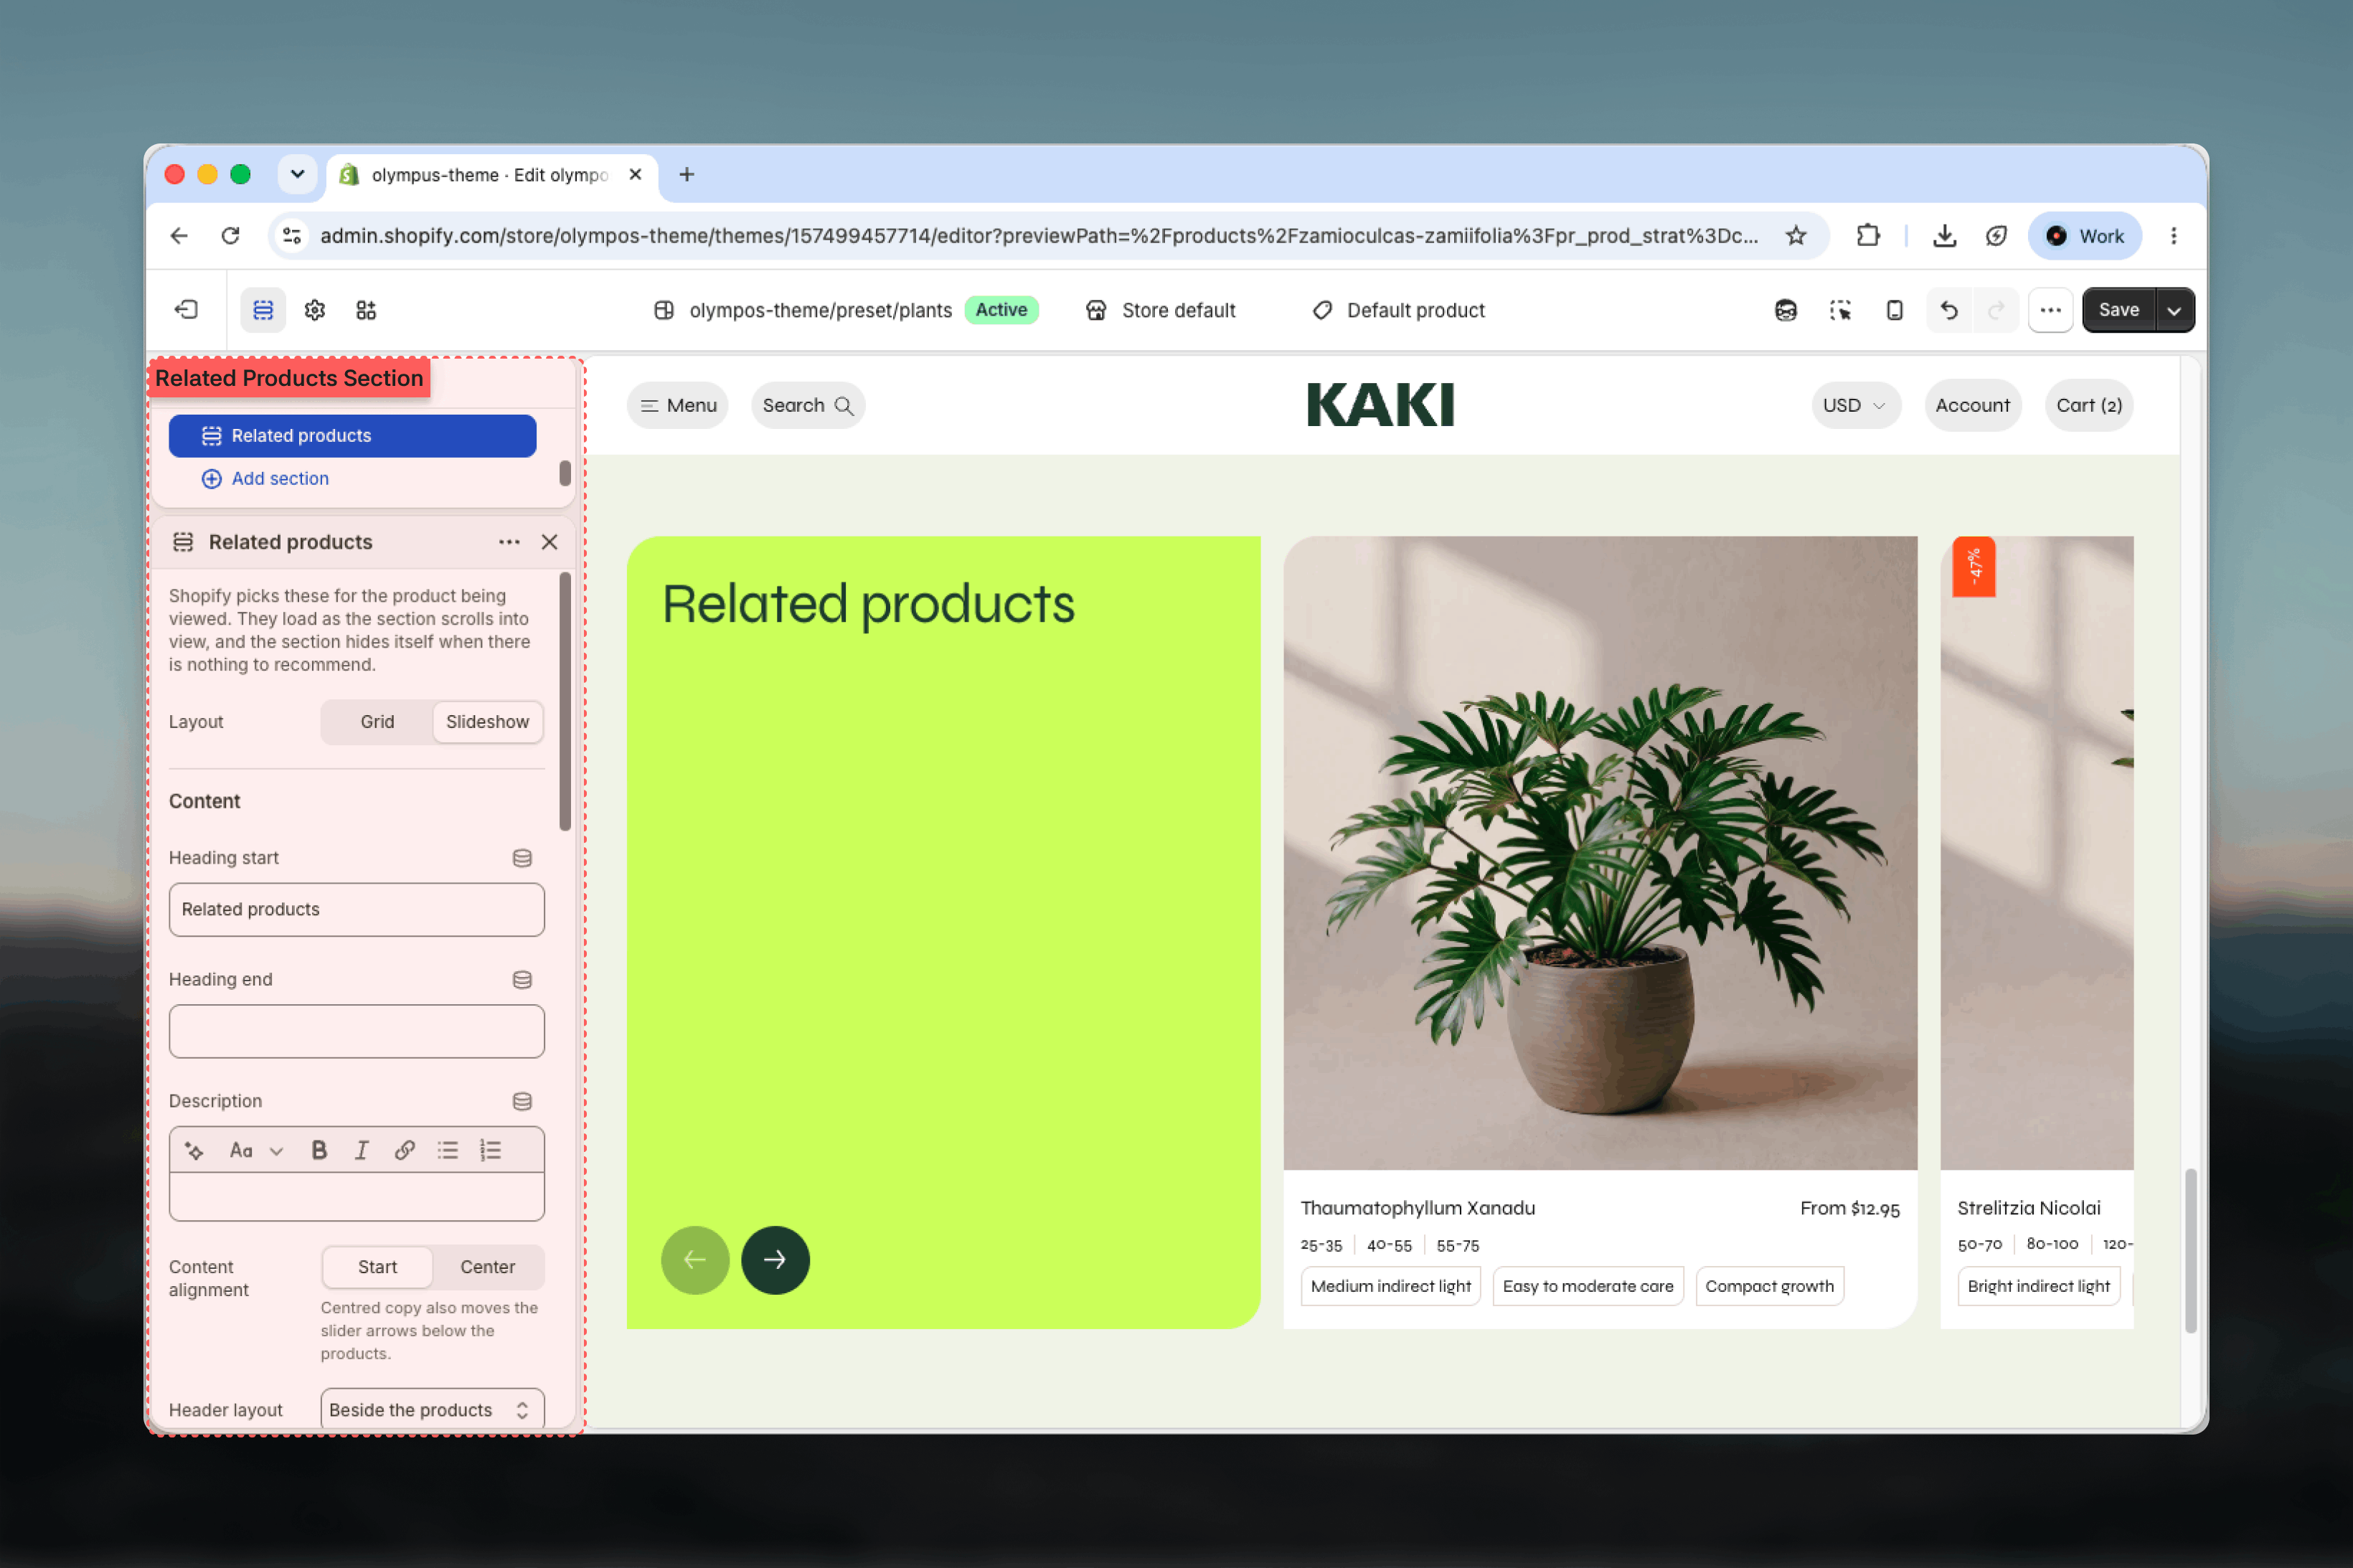Screen dimensions: 2353x1568
Task: Select the Related products section row
Action: (352, 436)
